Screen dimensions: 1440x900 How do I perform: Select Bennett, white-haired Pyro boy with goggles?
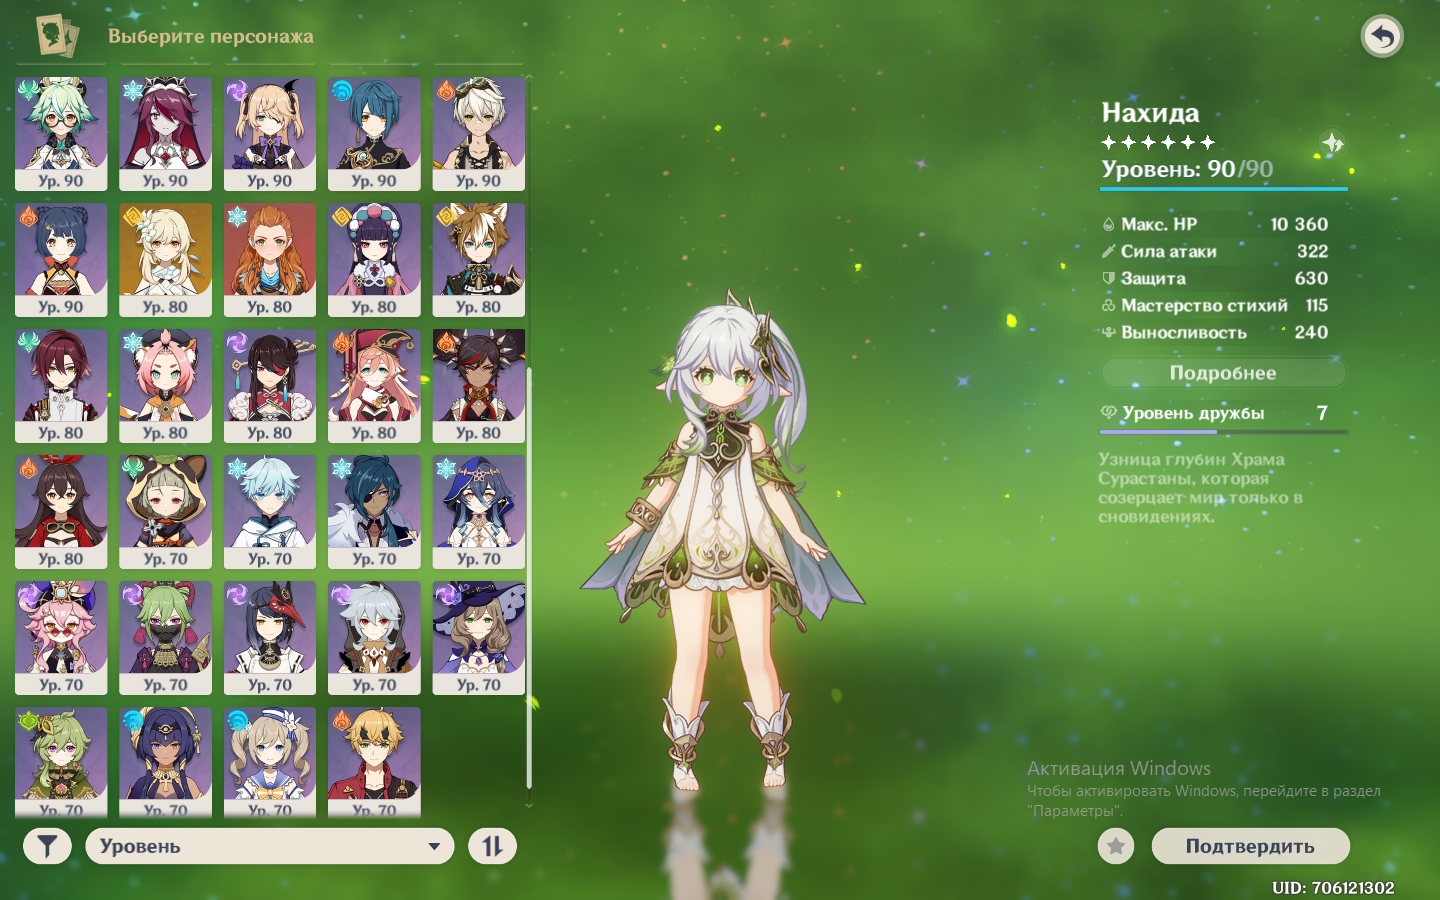pos(479,134)
